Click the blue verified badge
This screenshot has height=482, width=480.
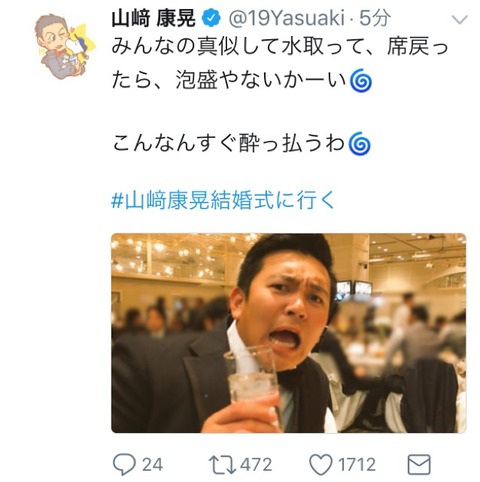click(x=212, y=18)
